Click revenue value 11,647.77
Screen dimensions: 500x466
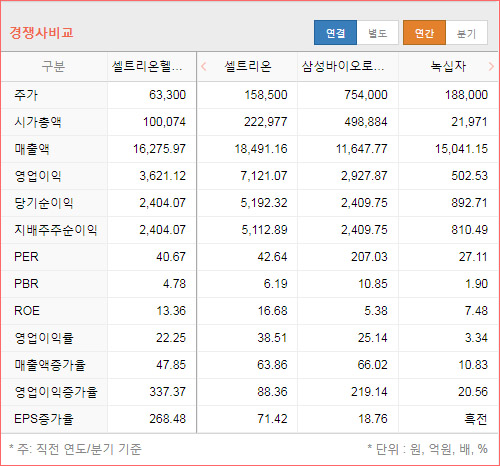click(x=362, y=149)
